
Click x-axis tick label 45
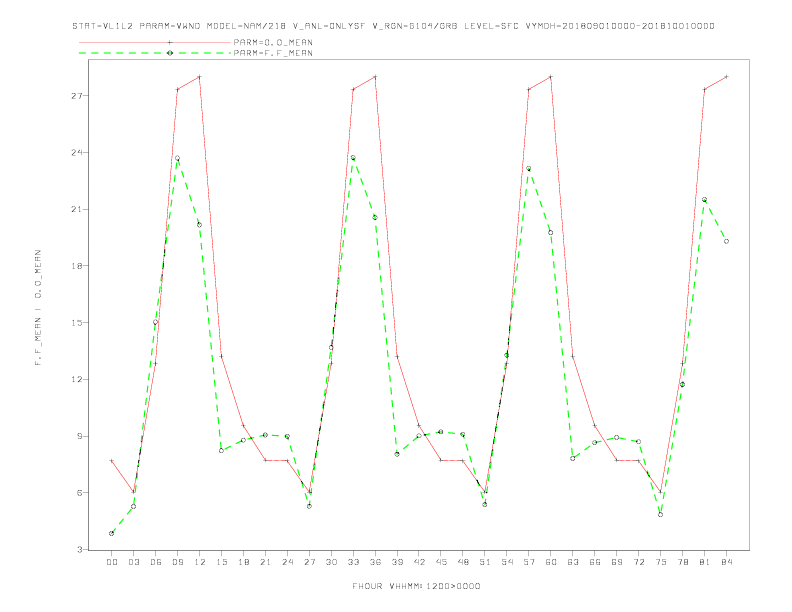pos(441,562)
